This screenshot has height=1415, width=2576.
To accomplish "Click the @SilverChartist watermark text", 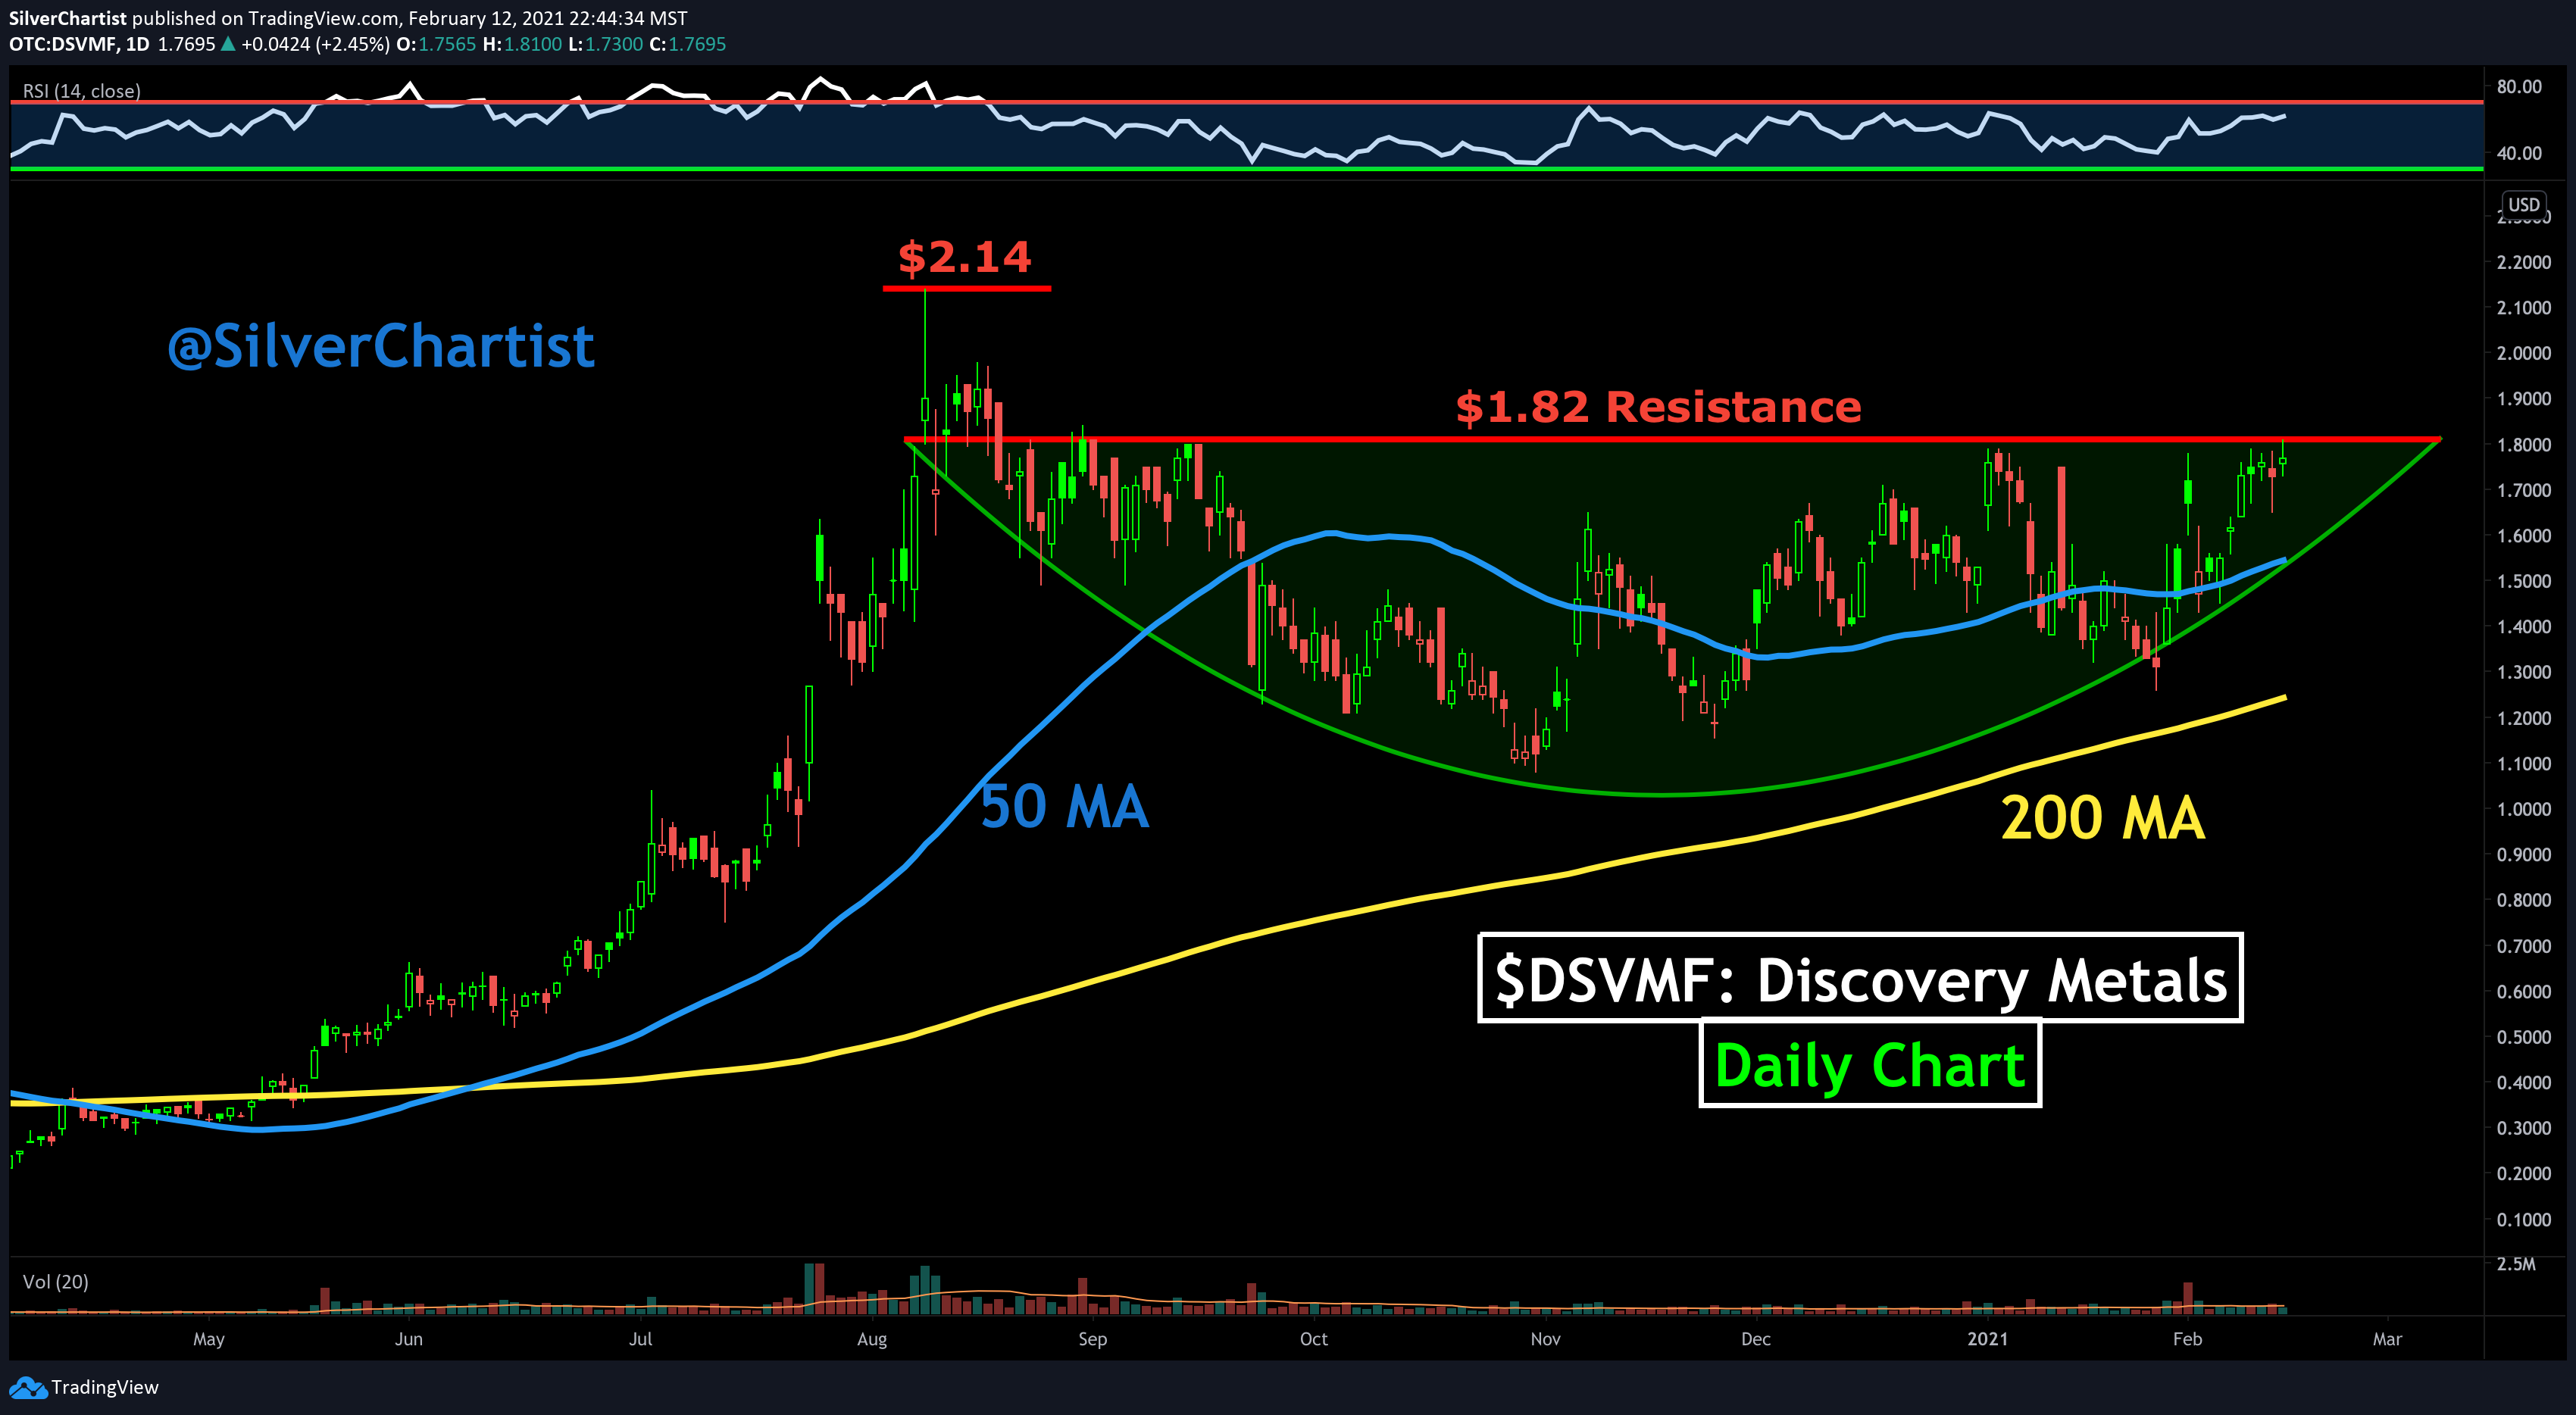I will coord(381,346).
